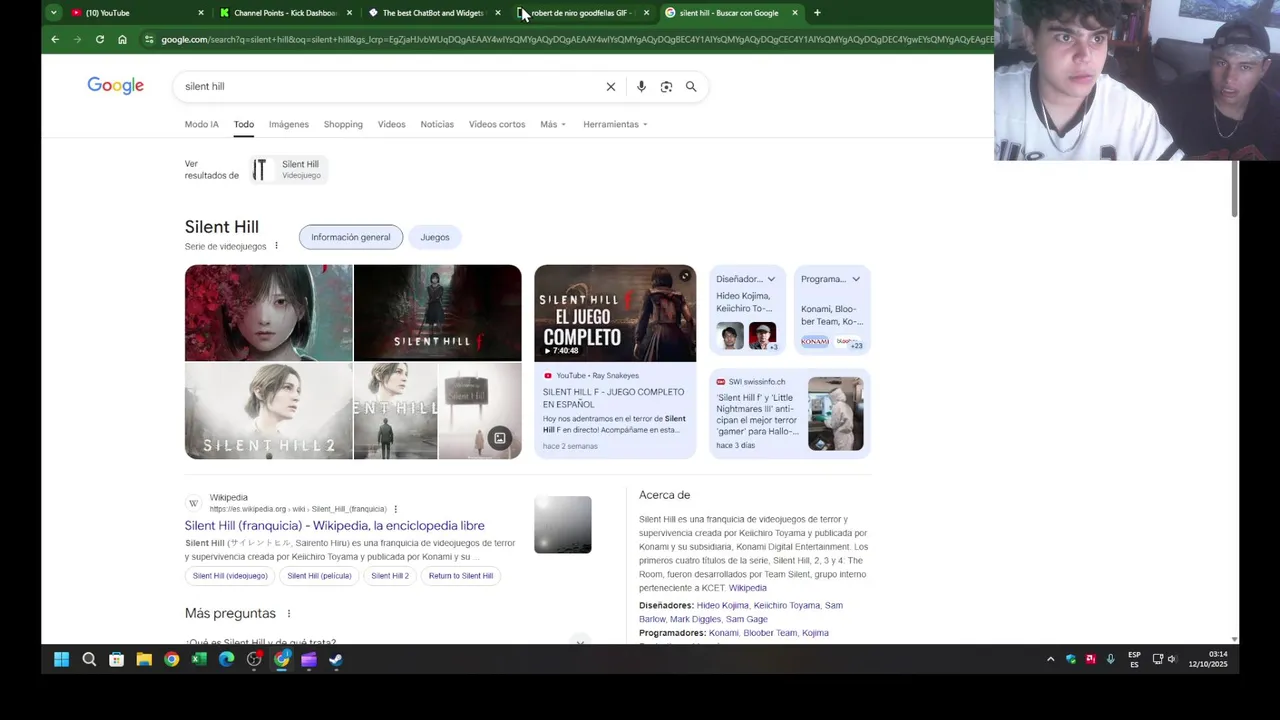Expand the Programa... card chevron
1280x720 pixels.
[856, 279]
